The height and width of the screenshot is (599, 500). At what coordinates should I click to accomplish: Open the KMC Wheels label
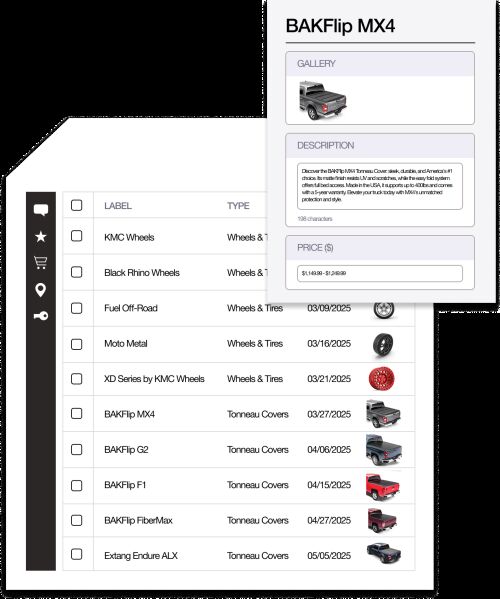point(129,237)
